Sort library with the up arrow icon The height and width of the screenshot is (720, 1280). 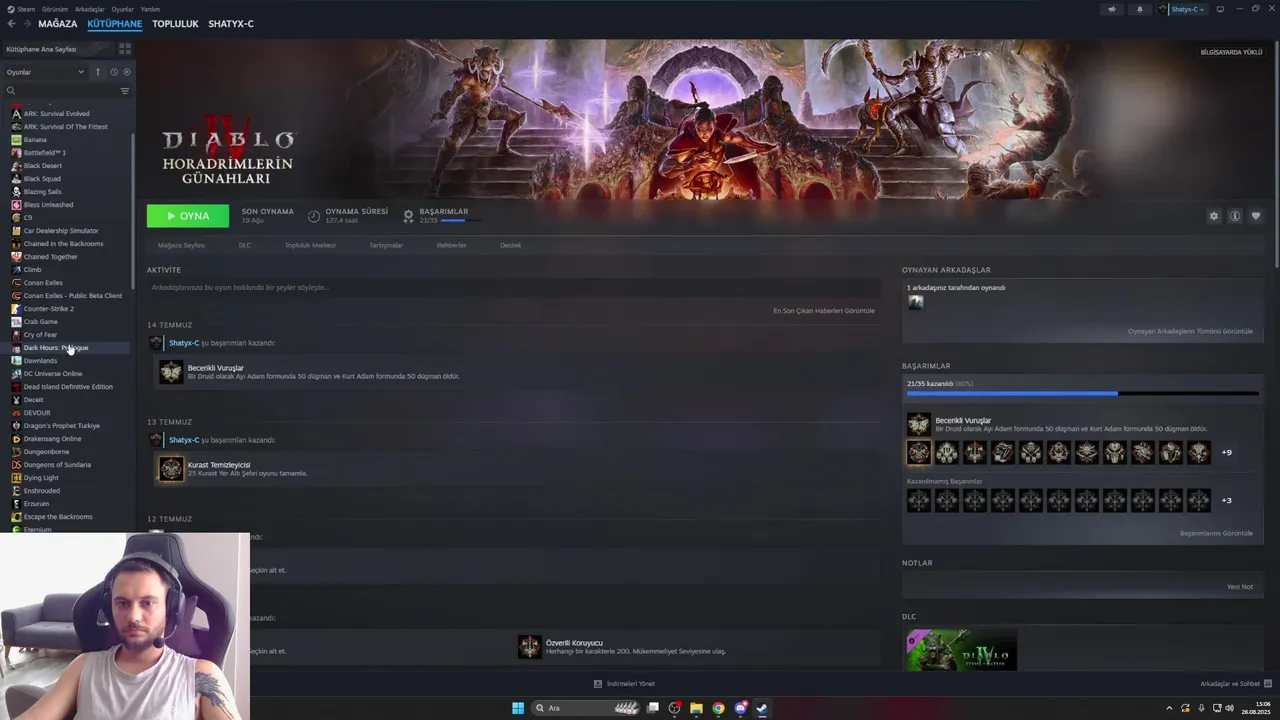pos(98,72)
